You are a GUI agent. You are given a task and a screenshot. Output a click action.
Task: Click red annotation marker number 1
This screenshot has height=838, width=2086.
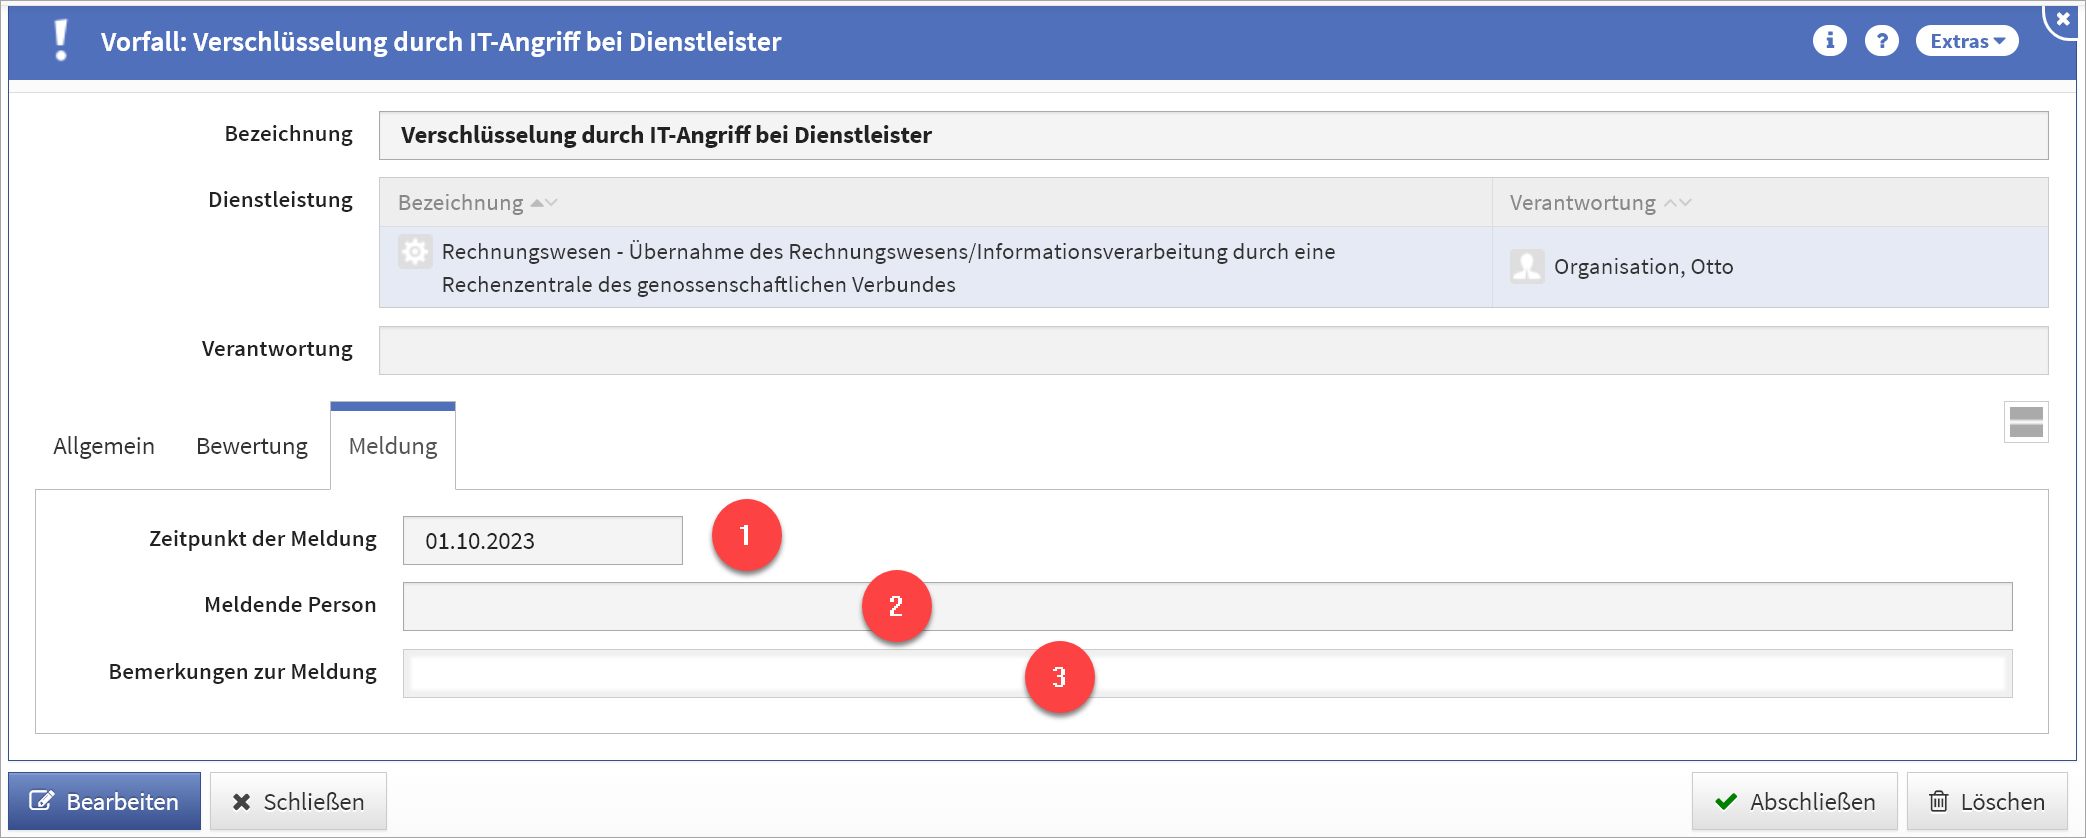point(746,536)
